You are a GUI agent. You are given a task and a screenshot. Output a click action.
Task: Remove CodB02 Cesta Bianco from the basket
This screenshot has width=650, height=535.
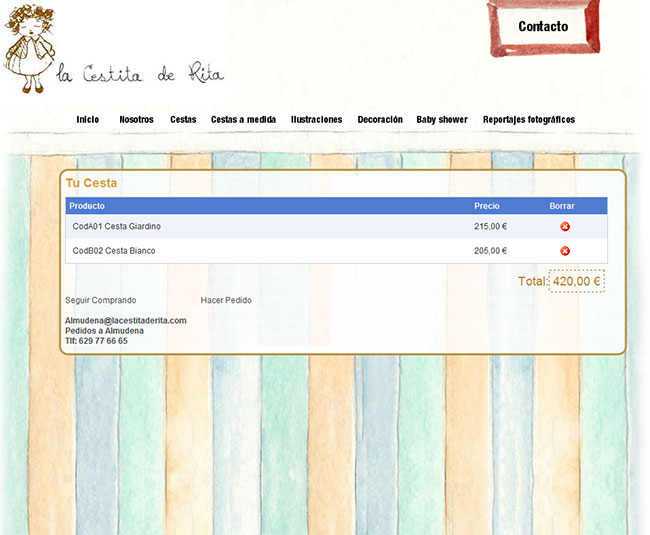[x=565, y=251]
